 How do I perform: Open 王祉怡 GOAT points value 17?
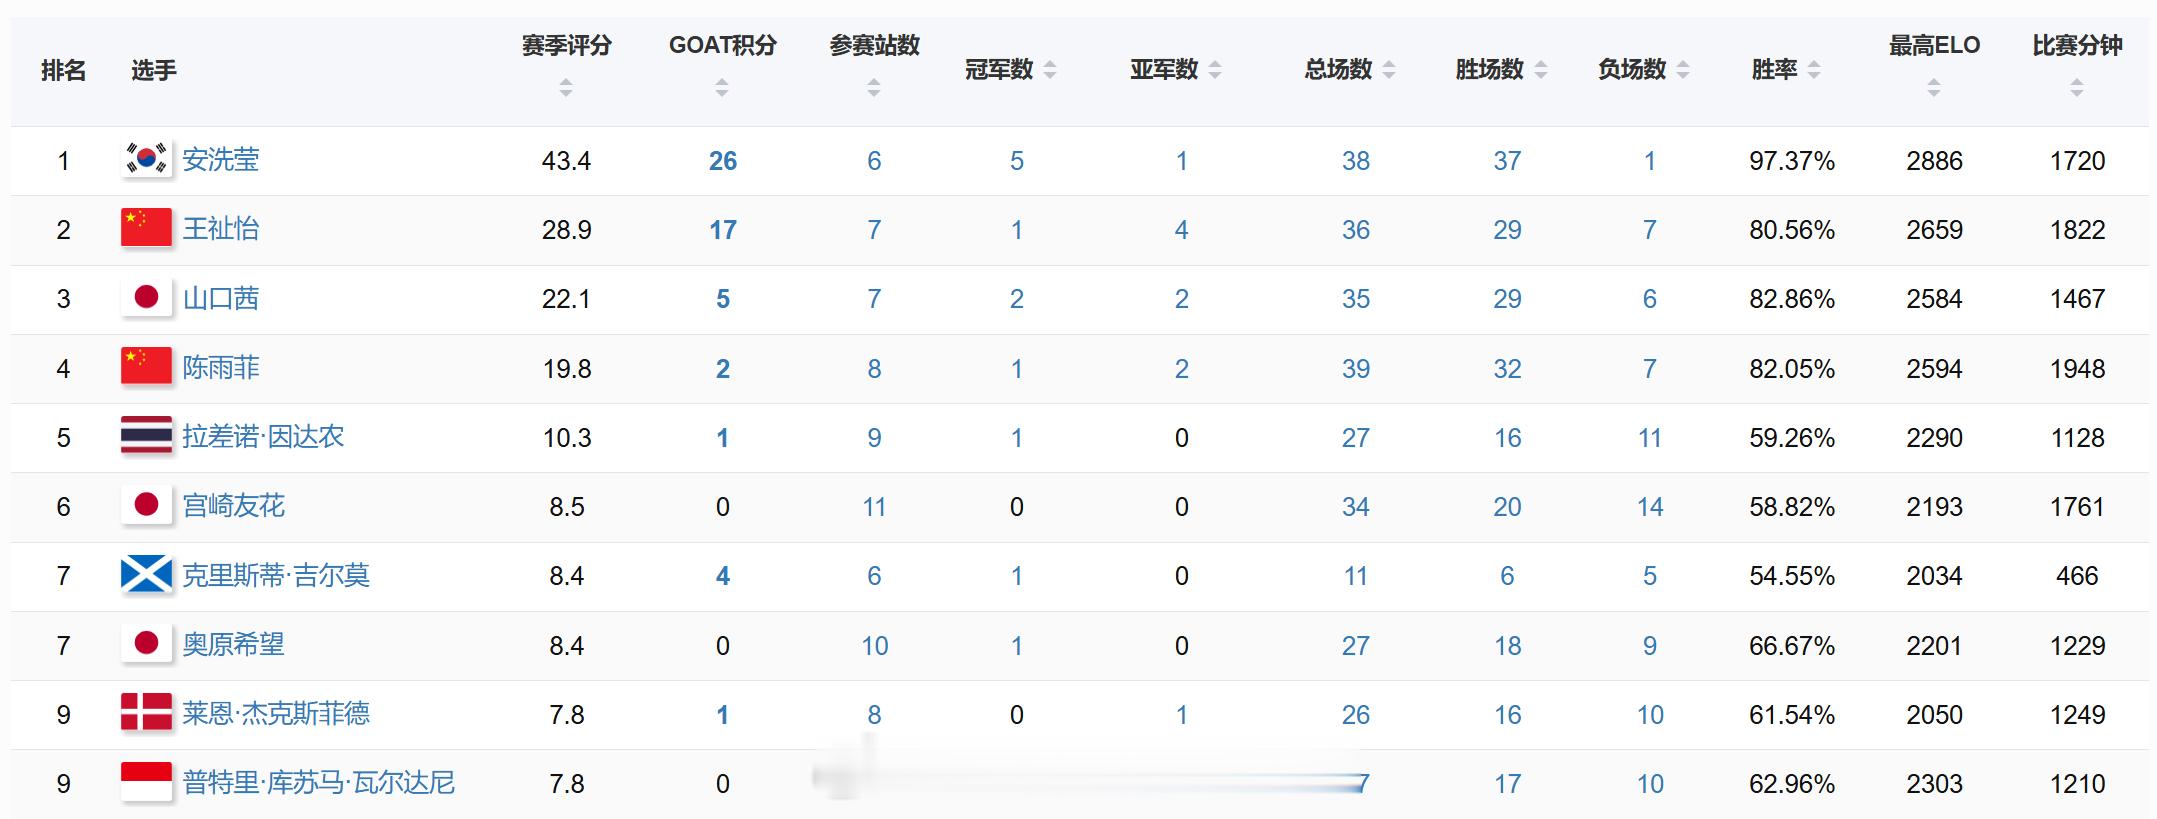[722, 230]
